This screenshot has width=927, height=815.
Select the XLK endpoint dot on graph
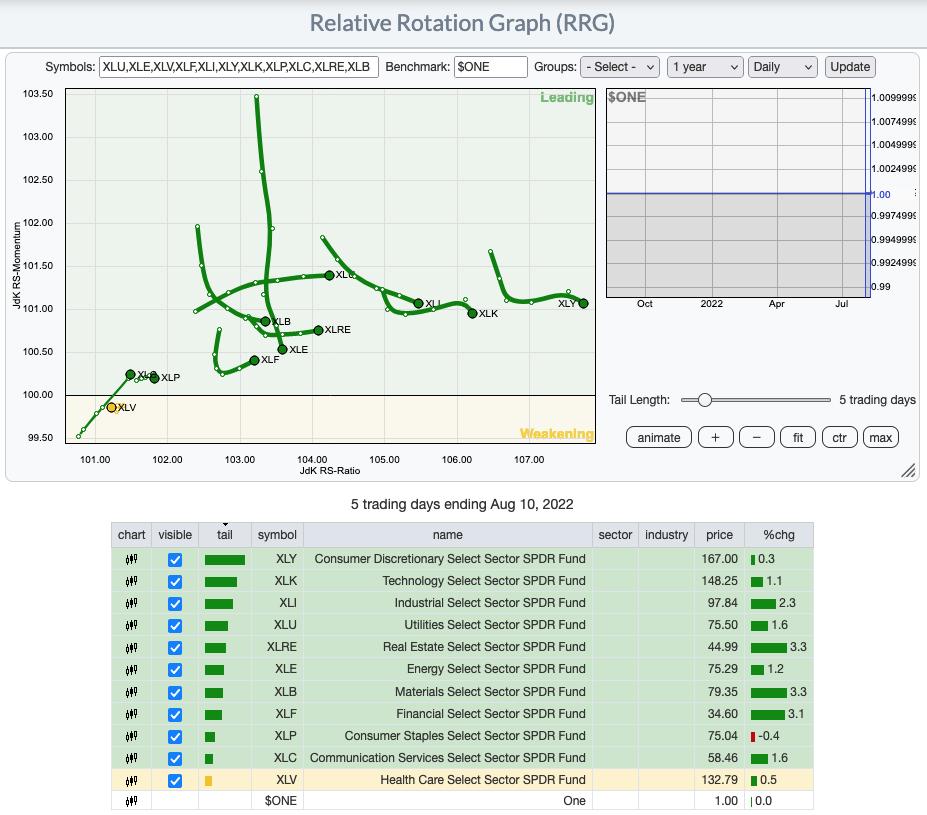pyautogui.click(x=472, y=313)
